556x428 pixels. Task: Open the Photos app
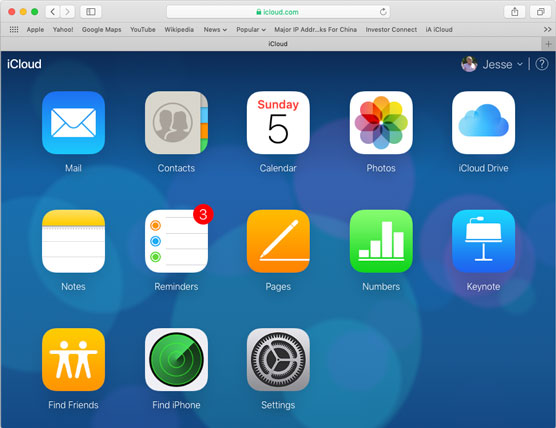pos(381,123)
